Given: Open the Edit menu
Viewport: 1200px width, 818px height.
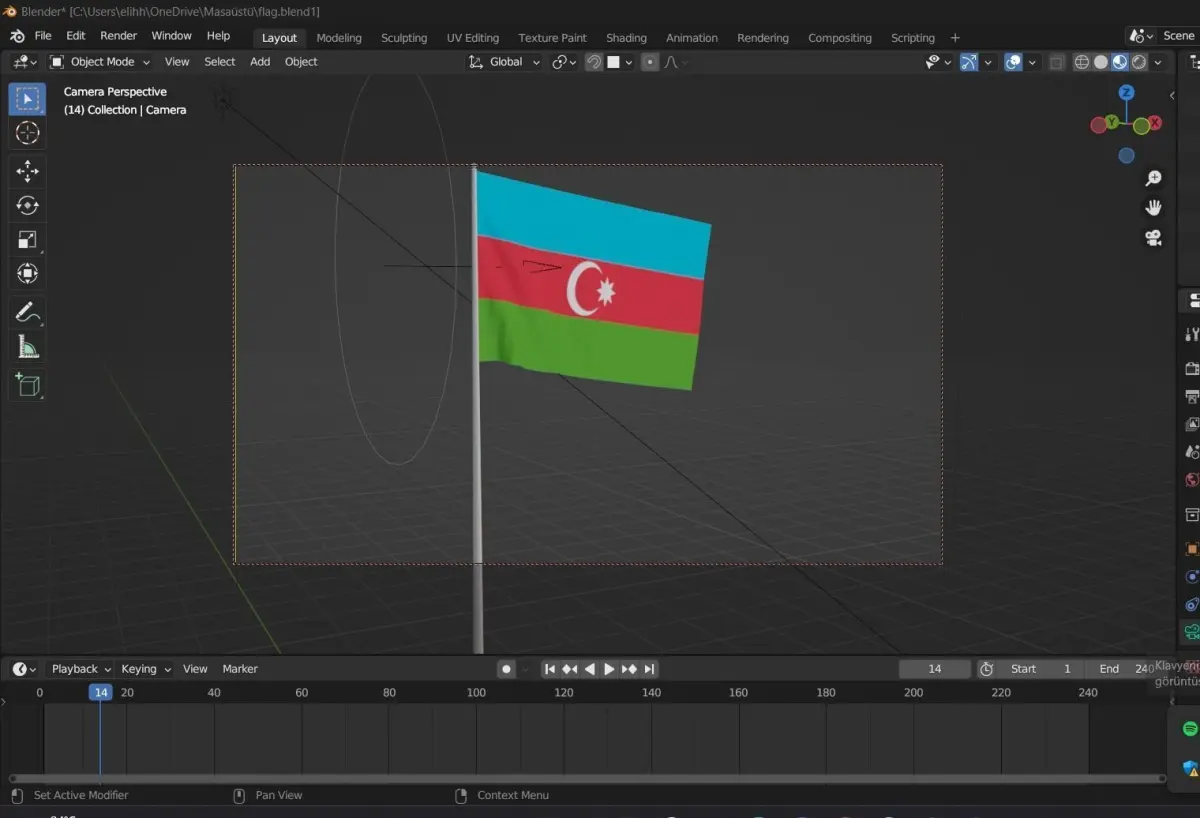Looking at the screenshot, I should (76, 36).
